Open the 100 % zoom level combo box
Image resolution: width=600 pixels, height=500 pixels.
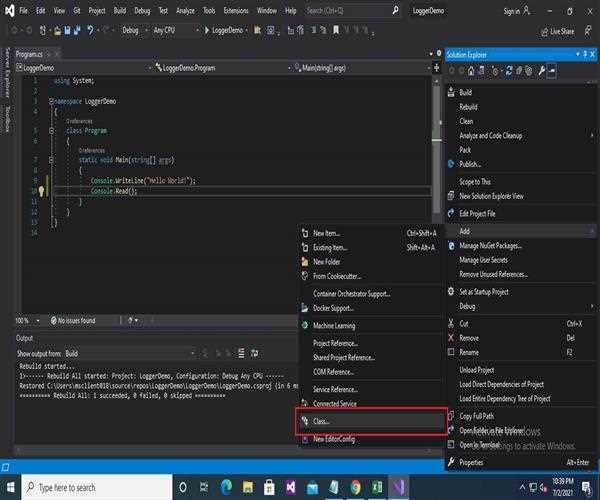pyautogui.click(x=28, y=320)
